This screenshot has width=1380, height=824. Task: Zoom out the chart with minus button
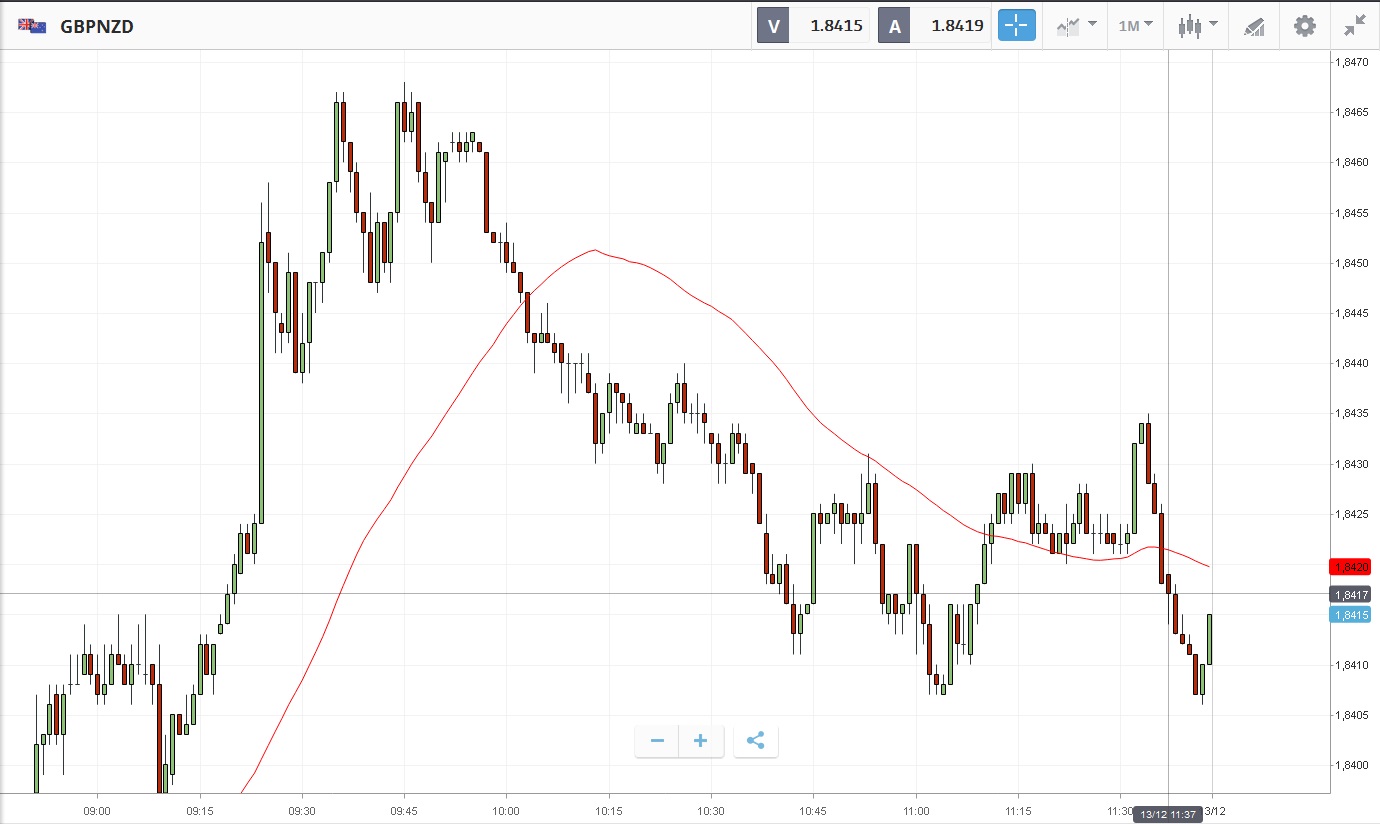[x=657, y=741]
